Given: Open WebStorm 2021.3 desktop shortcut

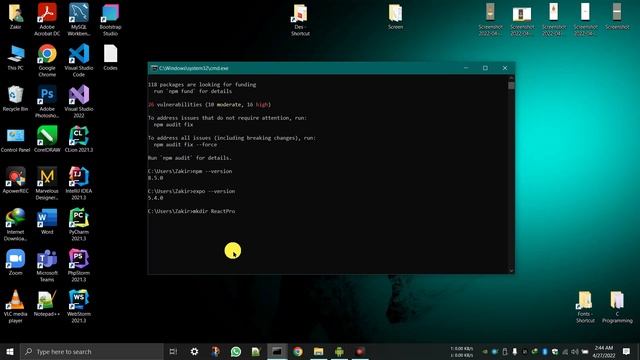Looking at the screenshot, I should click(79, 306).
